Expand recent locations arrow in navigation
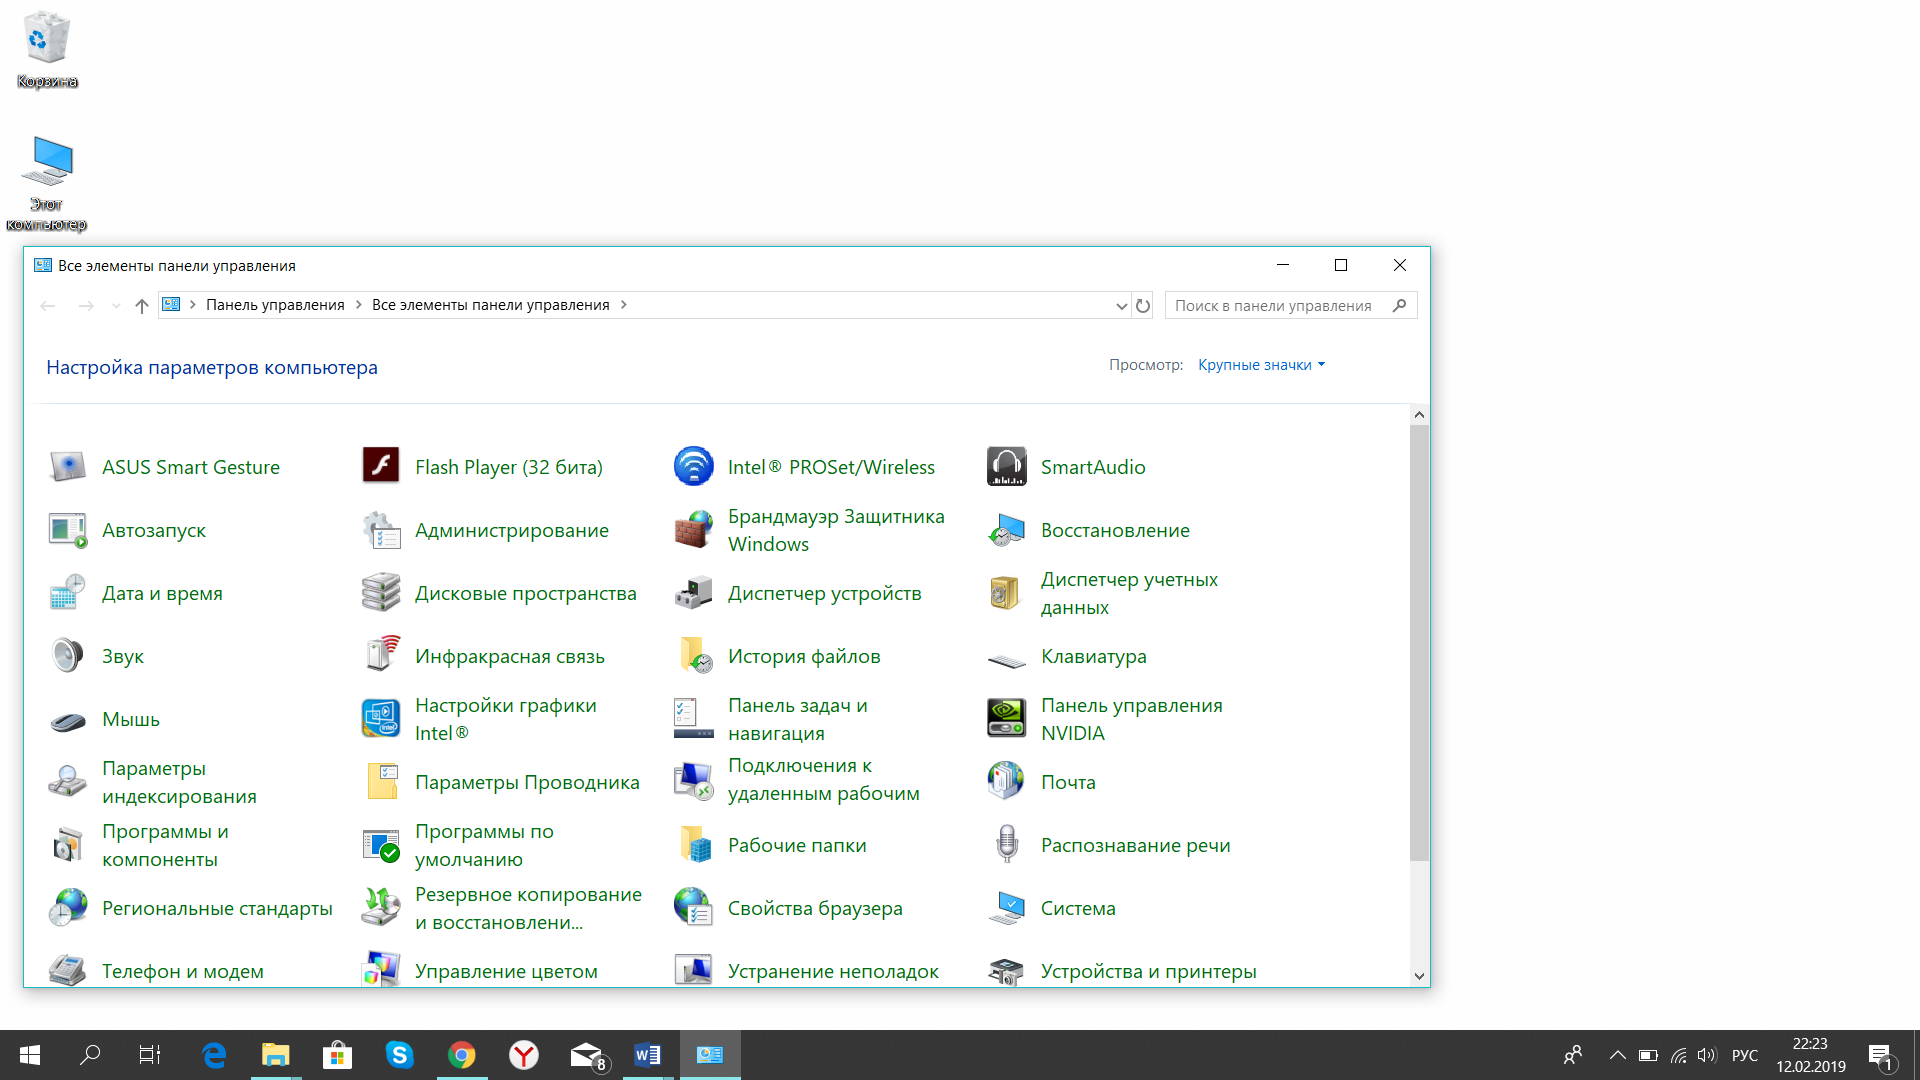 [116, 306]
